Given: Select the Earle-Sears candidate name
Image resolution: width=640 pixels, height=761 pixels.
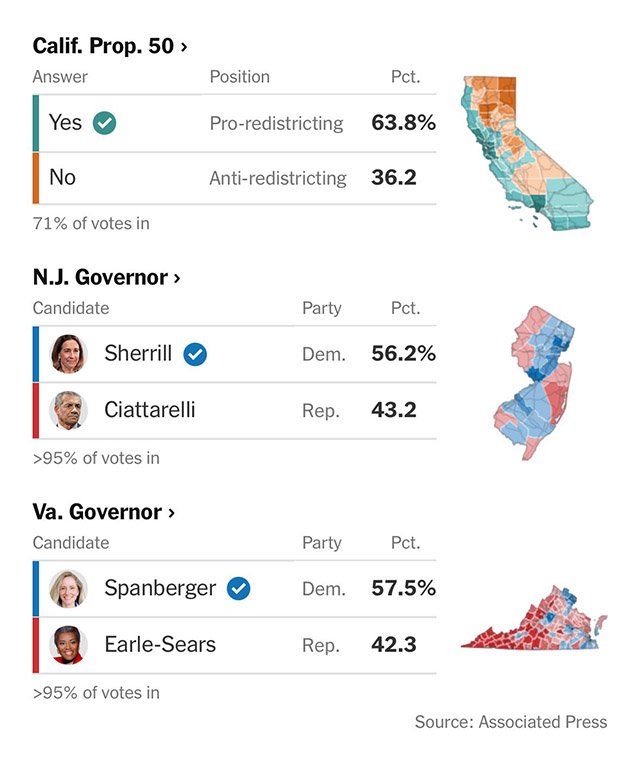Looking at the screenshot, I should [x=160, y=645].
